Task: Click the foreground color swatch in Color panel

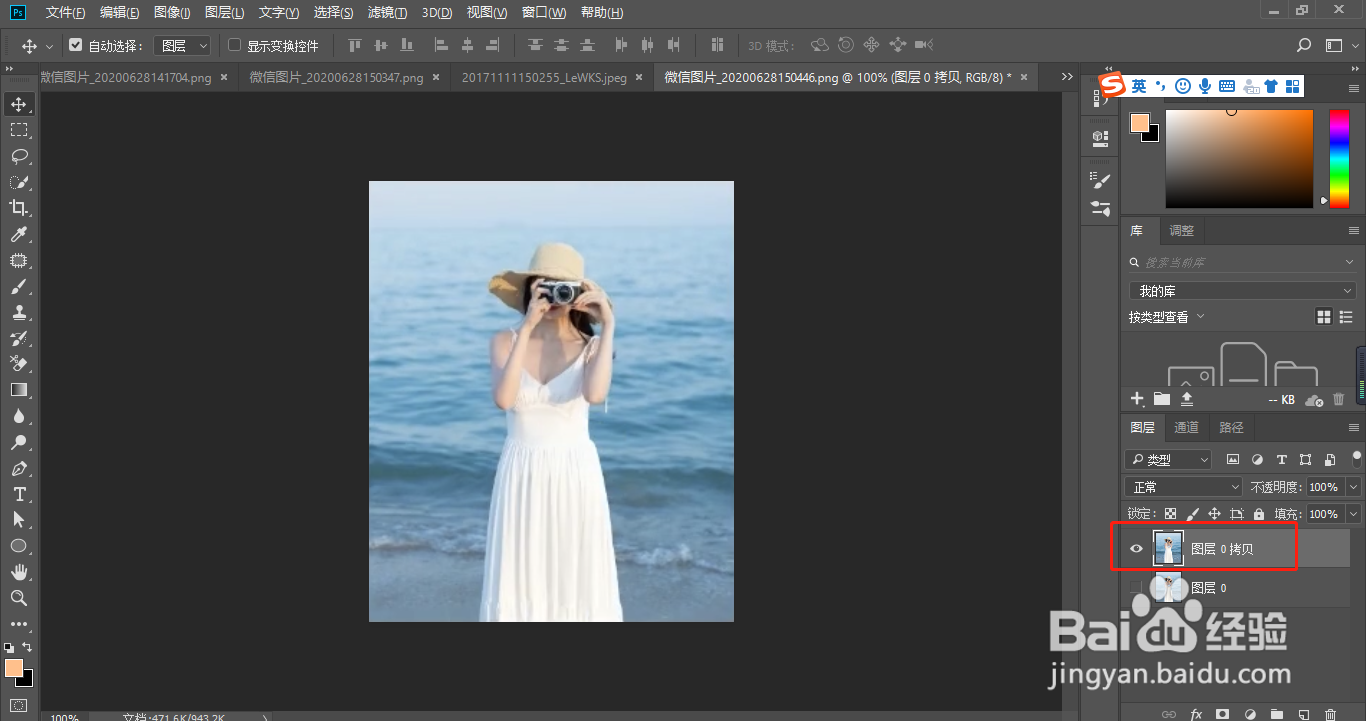Action: 1140,123
